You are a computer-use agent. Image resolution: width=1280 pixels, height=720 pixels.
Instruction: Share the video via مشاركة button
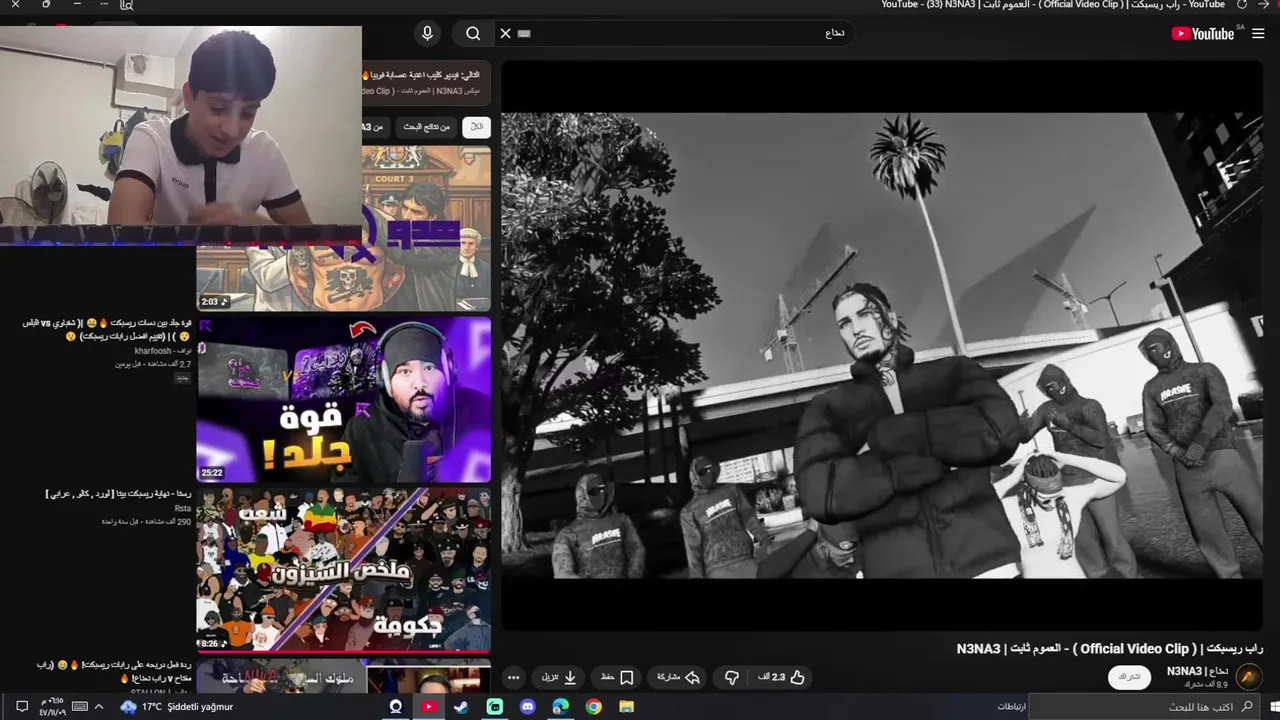(678, 677)
